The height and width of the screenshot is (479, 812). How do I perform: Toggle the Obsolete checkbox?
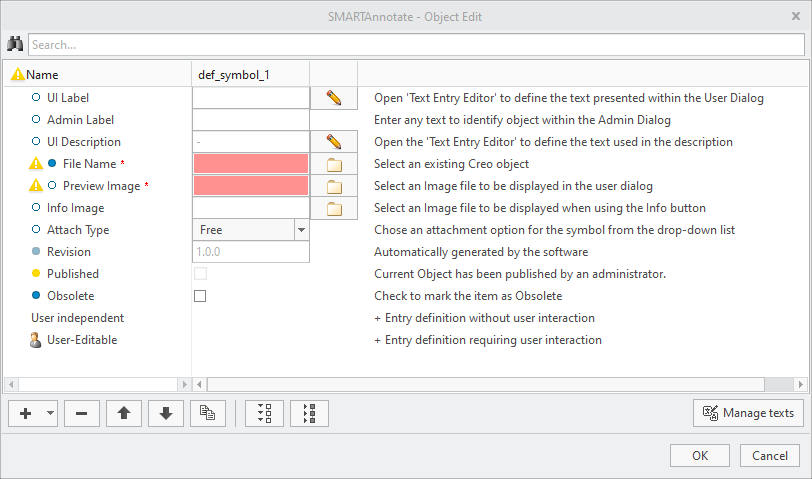200,296
